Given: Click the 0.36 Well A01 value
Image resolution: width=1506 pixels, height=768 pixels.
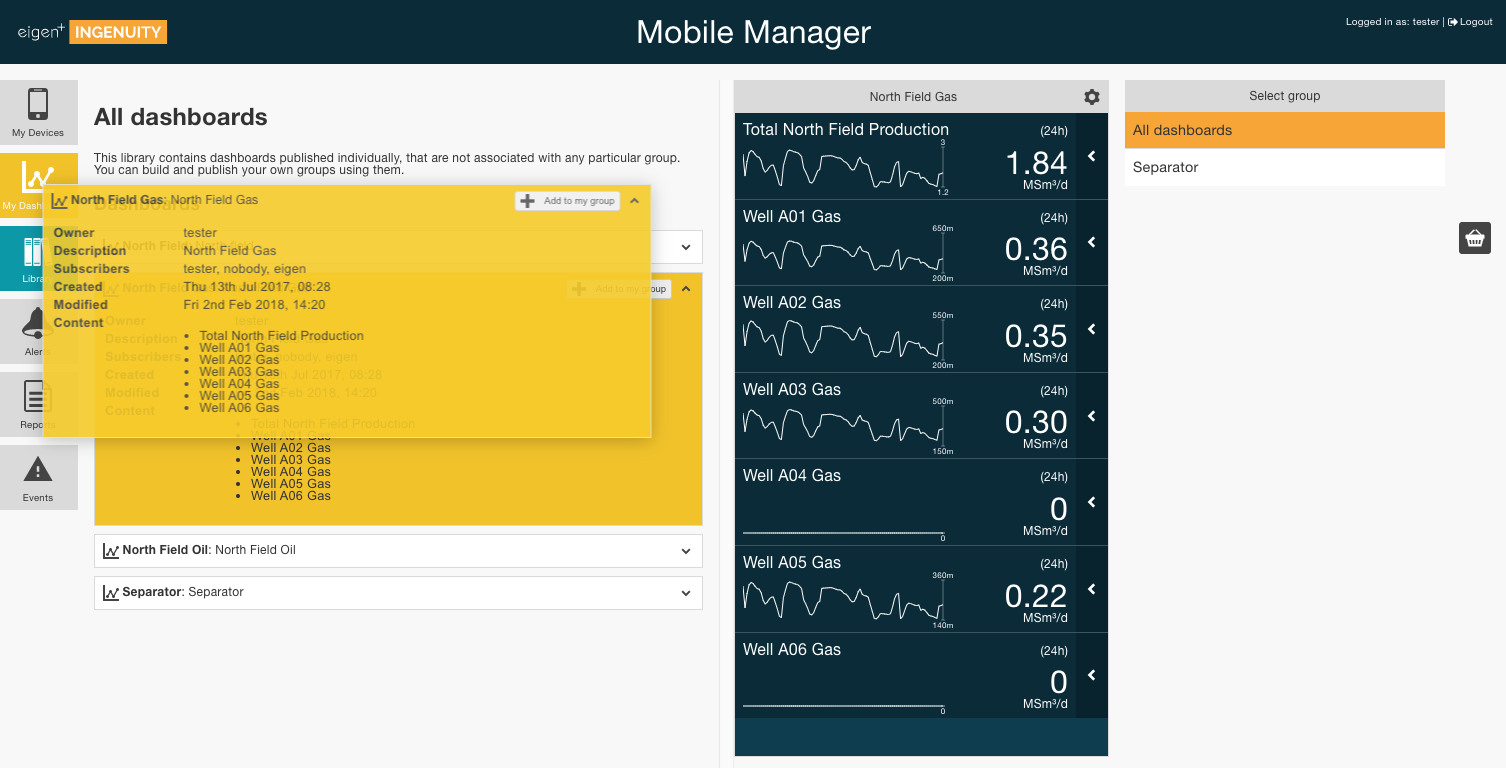Looking at the screenshot, I should coord(1036,249).
